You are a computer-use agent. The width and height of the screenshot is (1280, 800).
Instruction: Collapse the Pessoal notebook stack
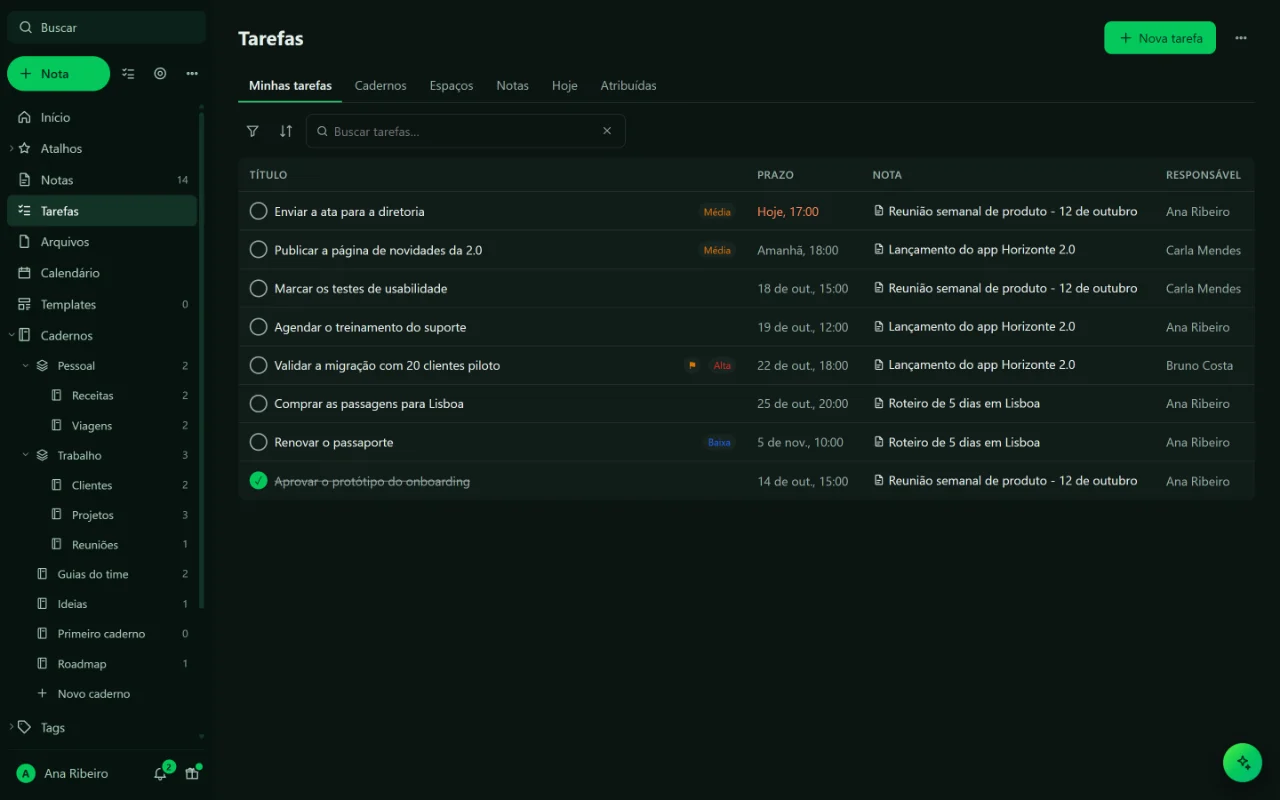[26, 366]
